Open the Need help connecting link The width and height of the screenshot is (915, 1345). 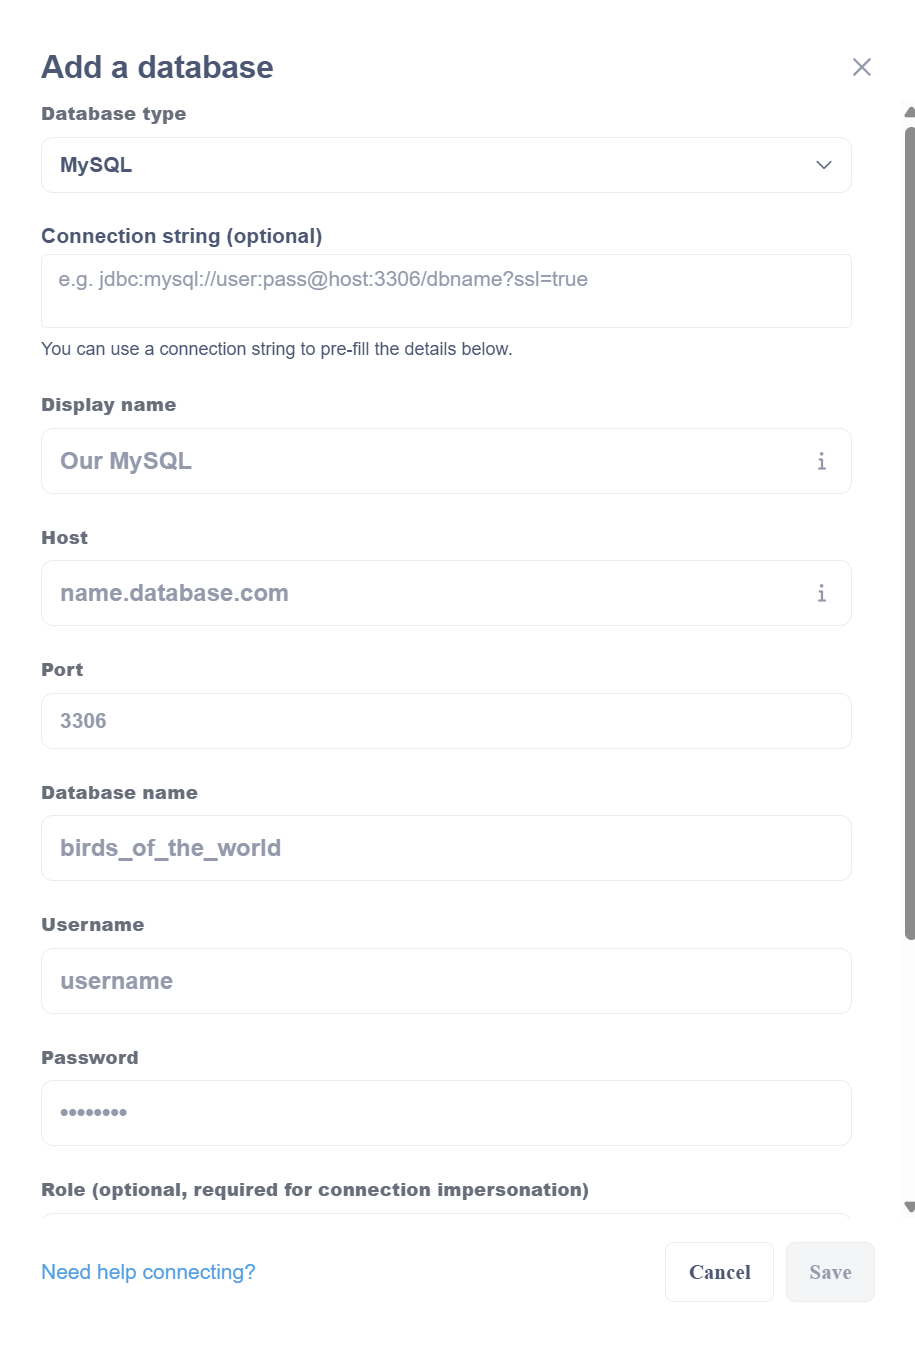coord(148,1272)
